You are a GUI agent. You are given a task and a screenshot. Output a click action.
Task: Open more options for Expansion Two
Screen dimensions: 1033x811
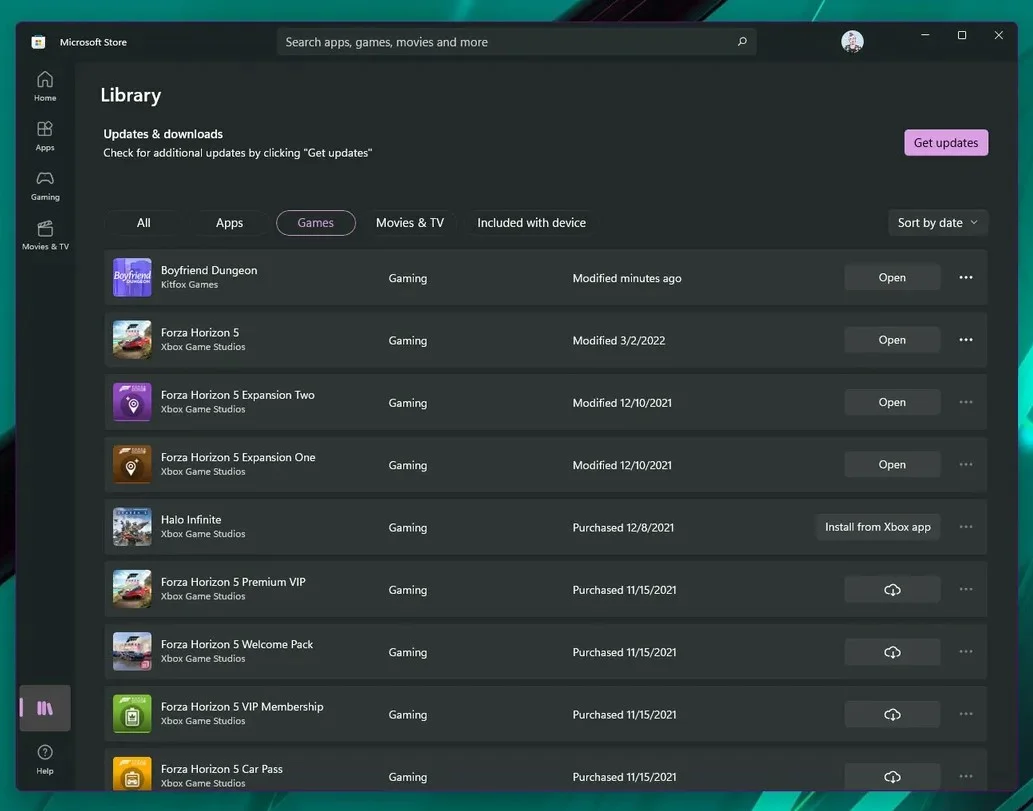[966, 402]
